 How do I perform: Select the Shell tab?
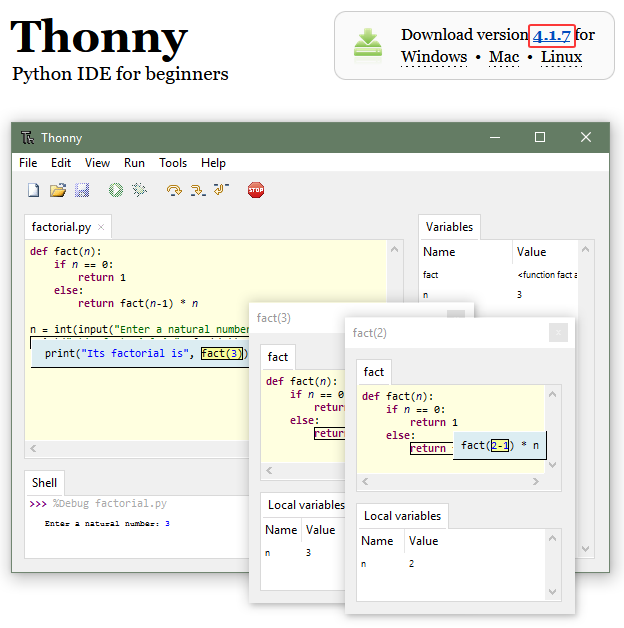point(44,483)
